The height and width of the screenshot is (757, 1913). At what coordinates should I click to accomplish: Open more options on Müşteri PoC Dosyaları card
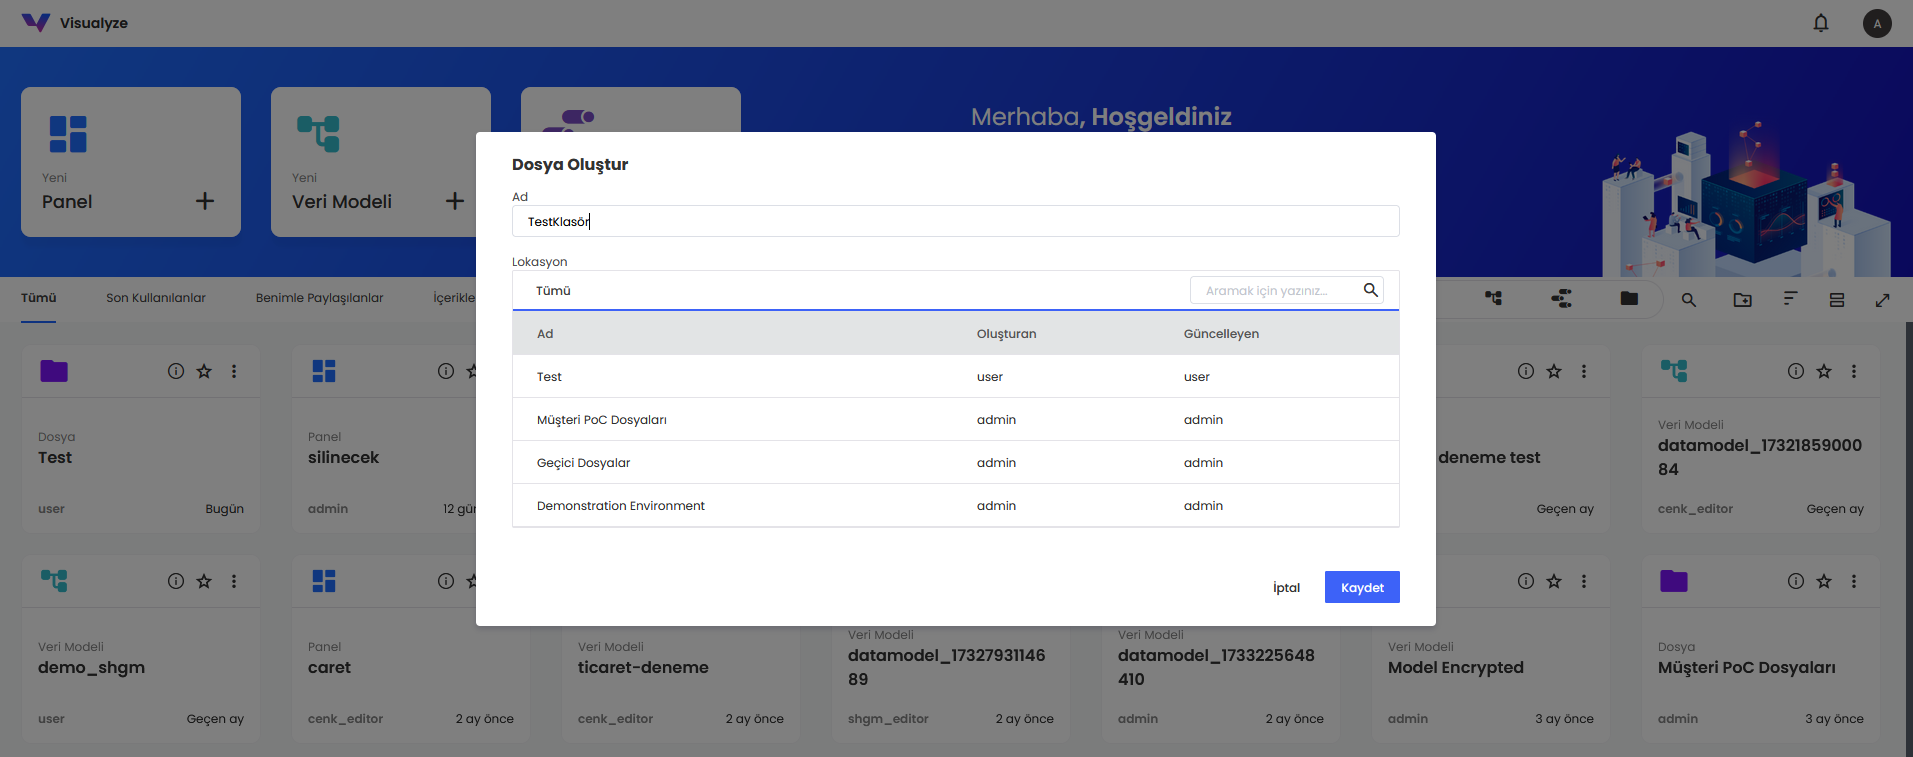pos(1854,581)
